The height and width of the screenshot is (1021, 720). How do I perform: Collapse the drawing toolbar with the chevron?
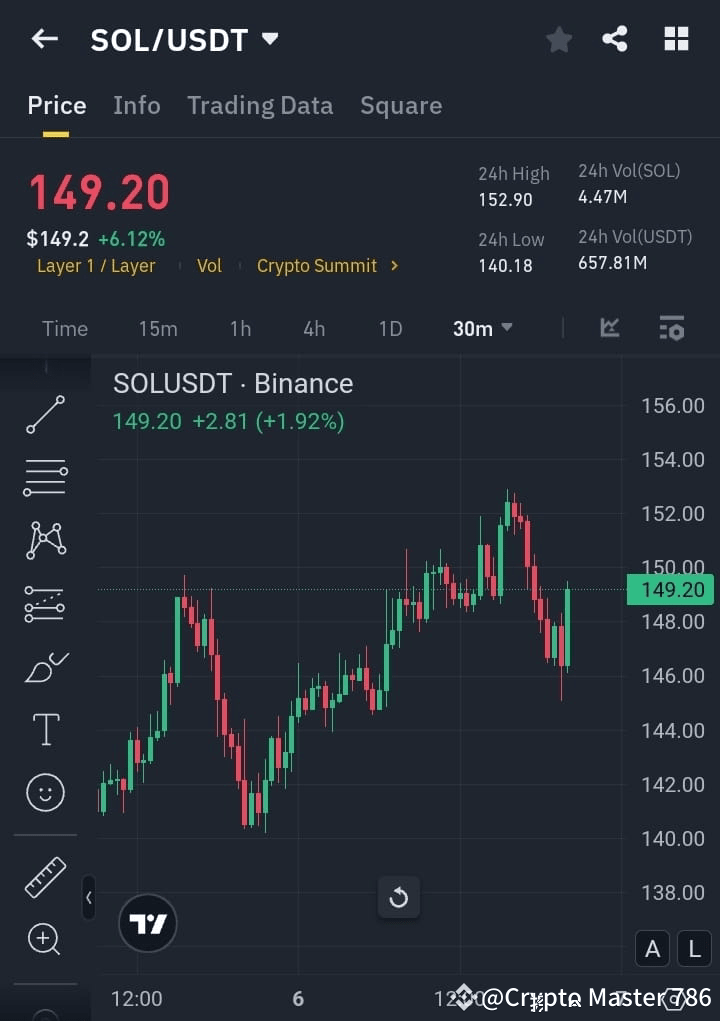88,898
